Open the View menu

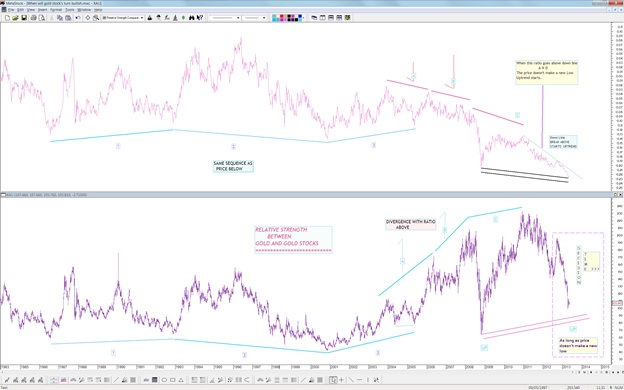click(31, 10)
